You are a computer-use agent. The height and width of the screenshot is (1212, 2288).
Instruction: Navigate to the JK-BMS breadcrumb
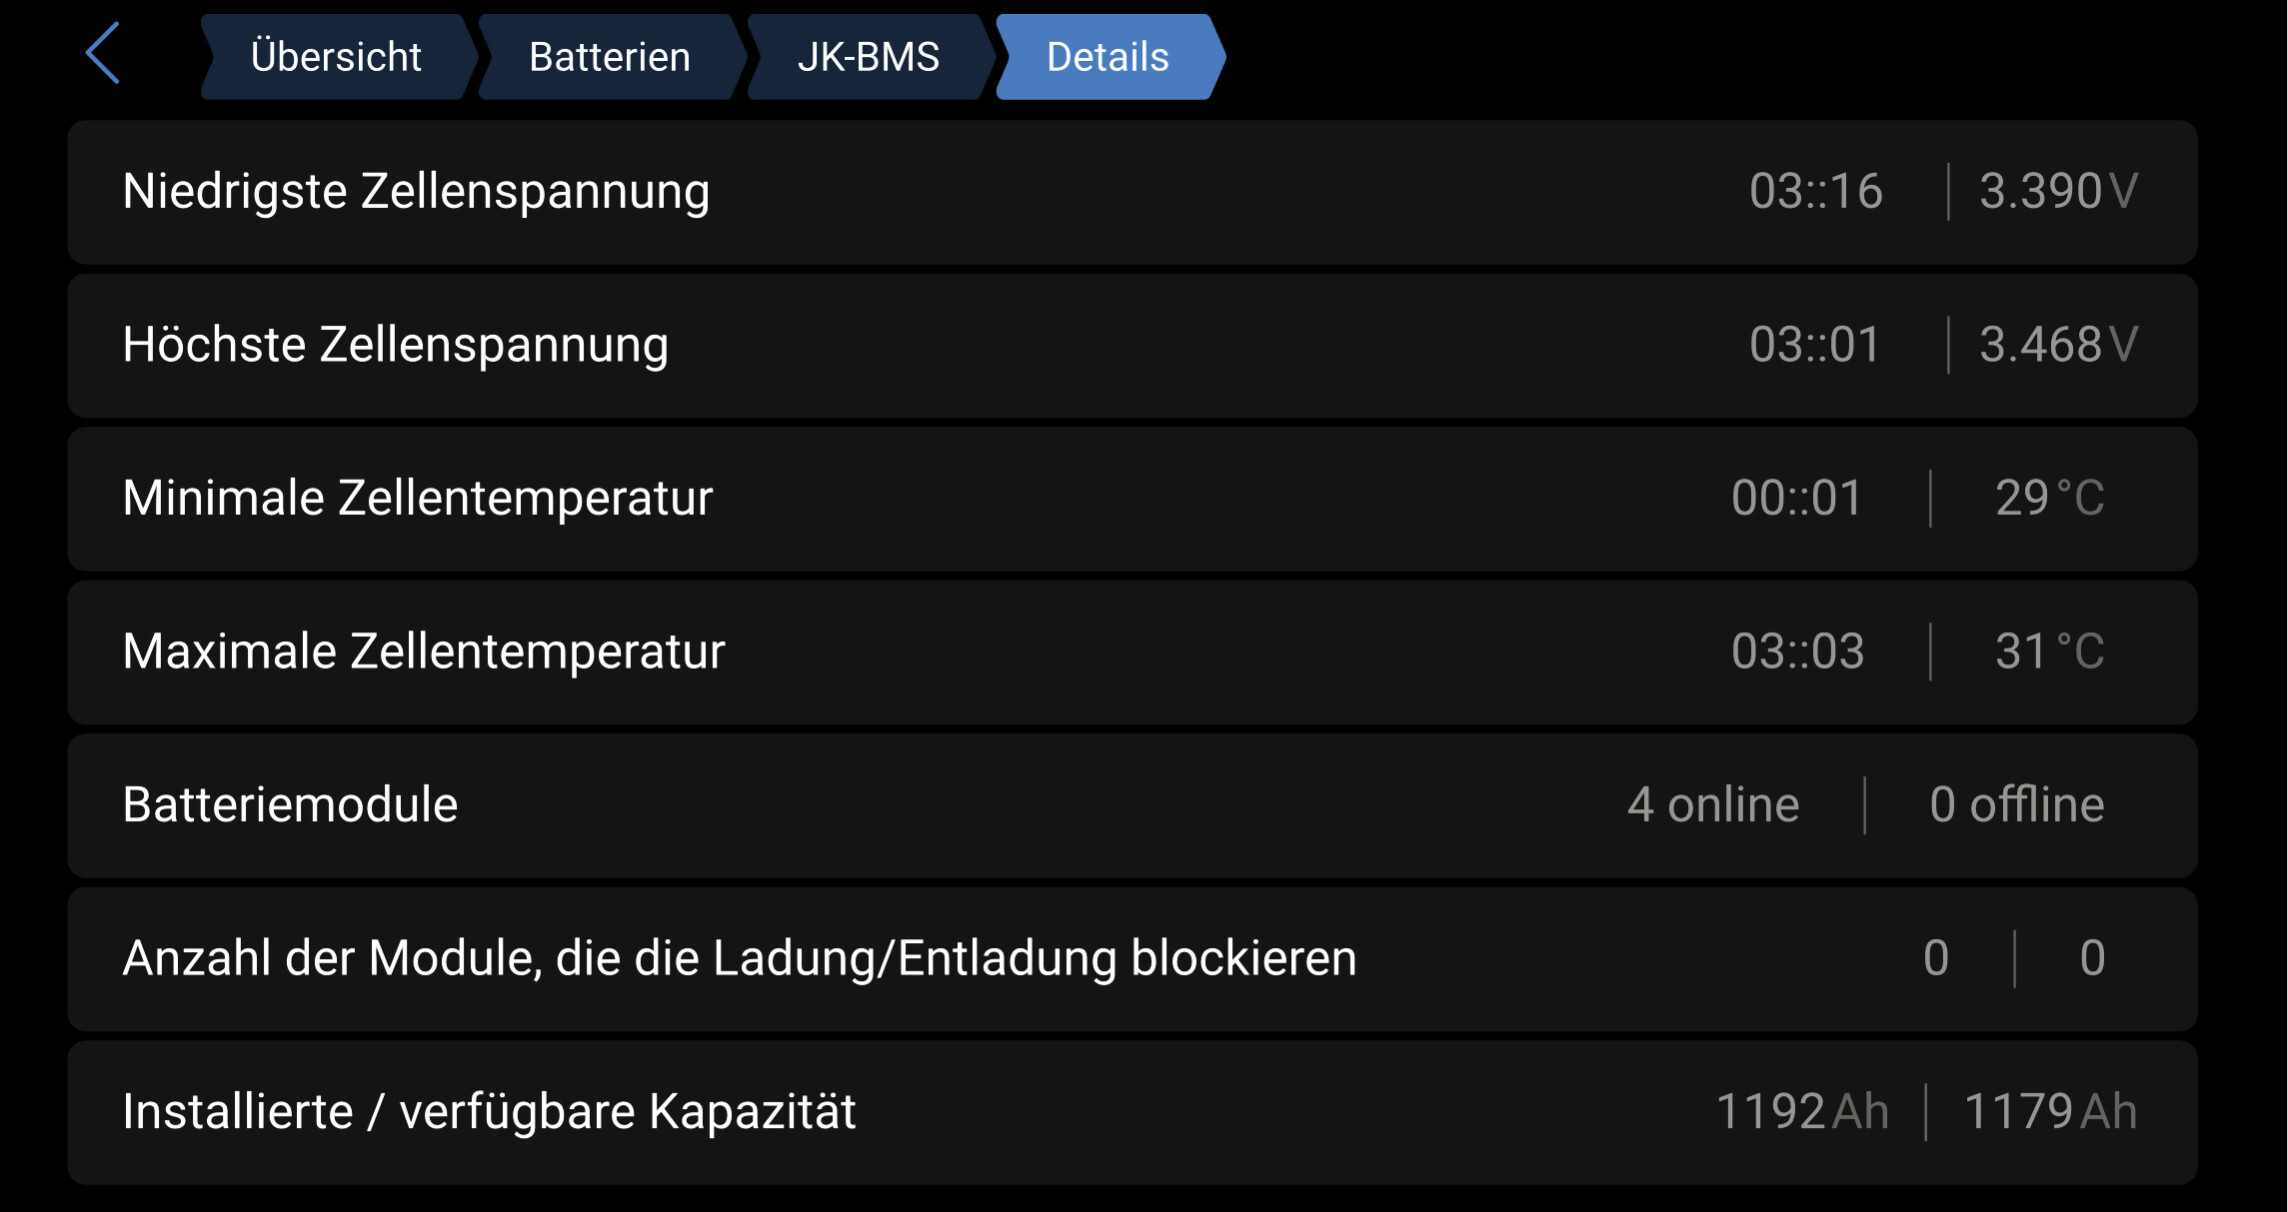(x=869, y=57)
